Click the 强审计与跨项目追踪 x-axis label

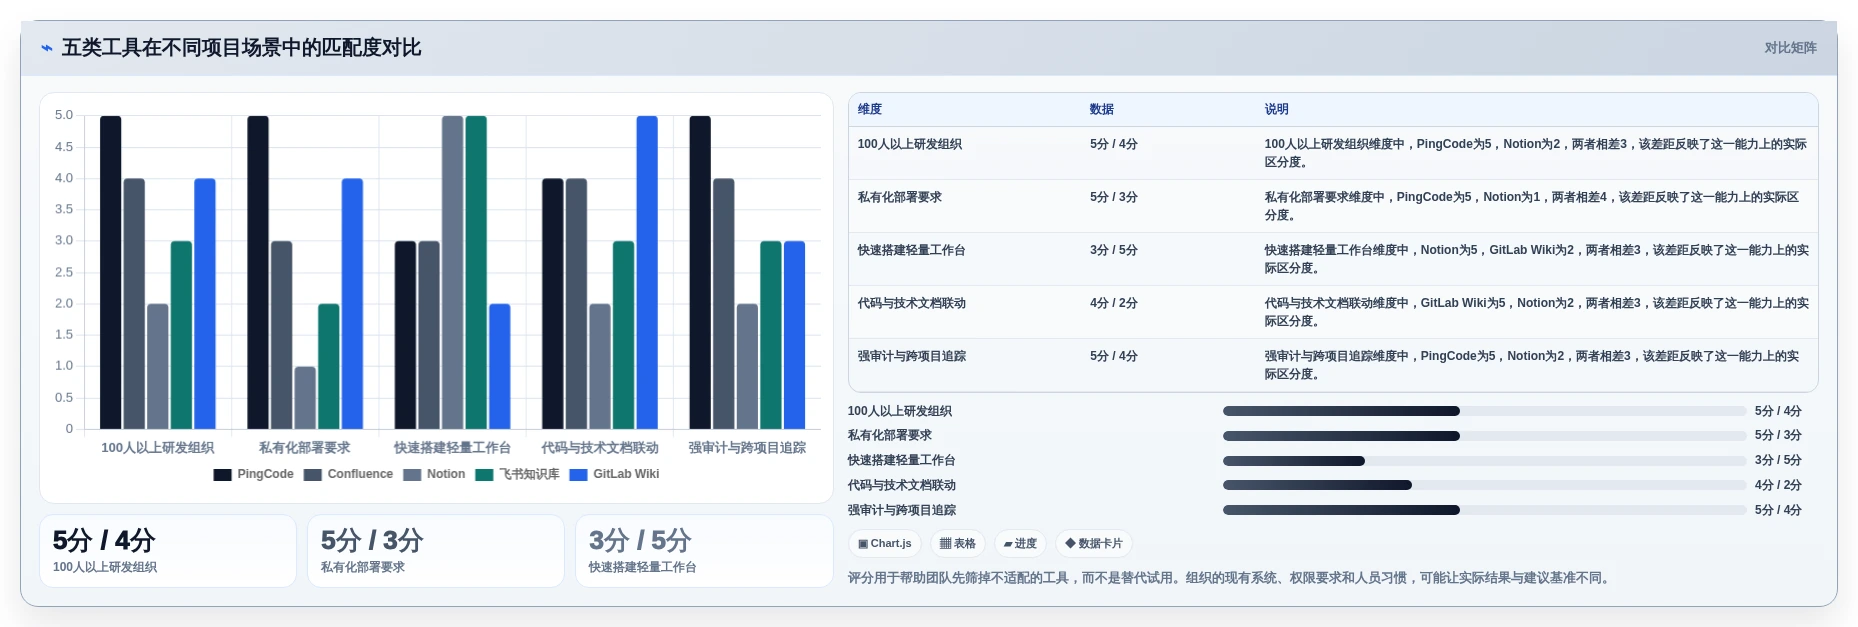tap(747, 448)
